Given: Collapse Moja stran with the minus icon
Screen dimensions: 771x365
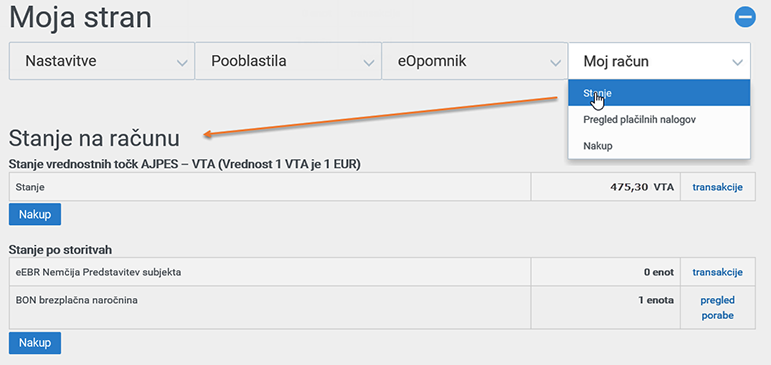Looking at the screenshot, I should pos(745,17).
